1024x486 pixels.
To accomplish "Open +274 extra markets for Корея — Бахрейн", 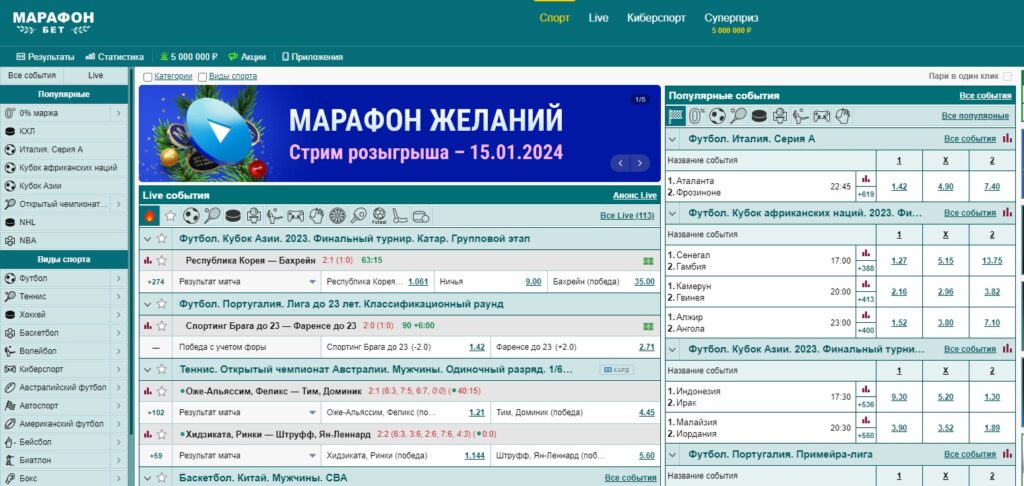I will click(x=155, y=282).
